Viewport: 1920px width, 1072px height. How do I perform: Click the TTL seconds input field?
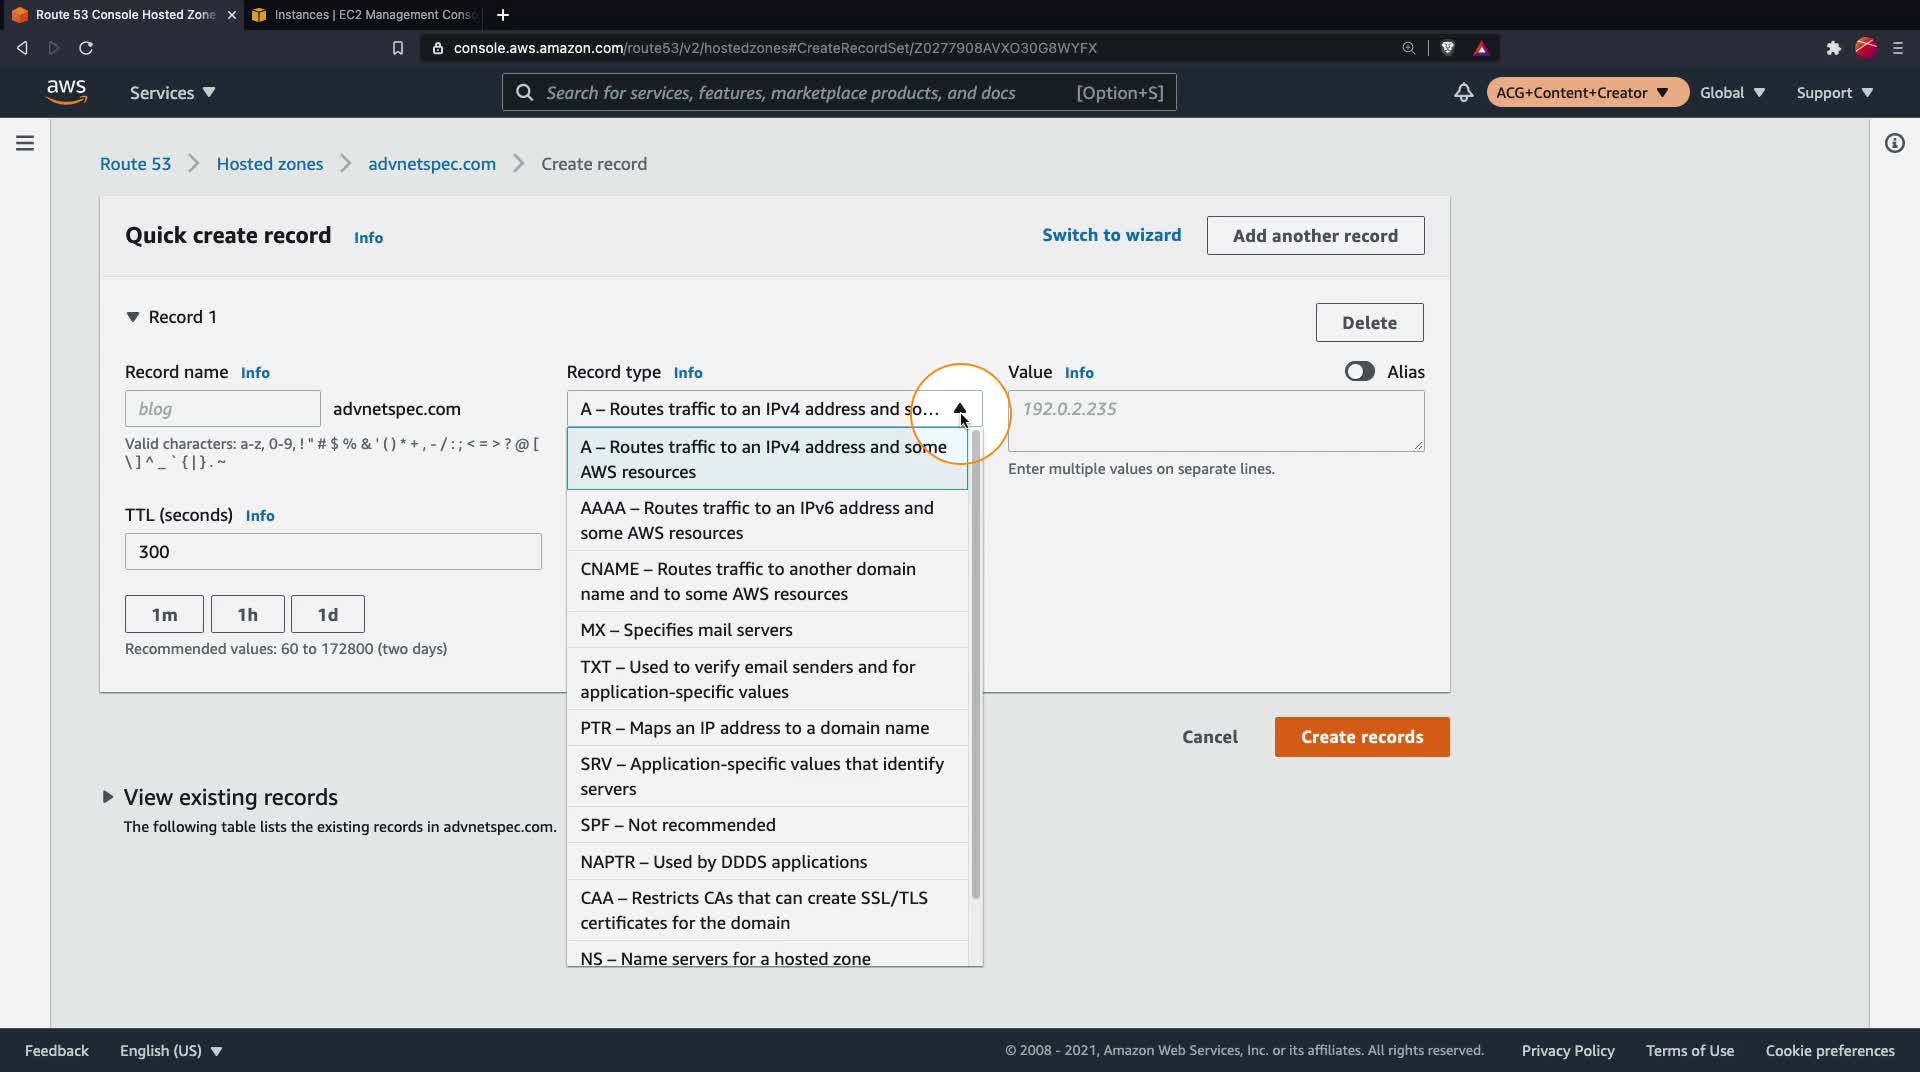coord(333,552)
